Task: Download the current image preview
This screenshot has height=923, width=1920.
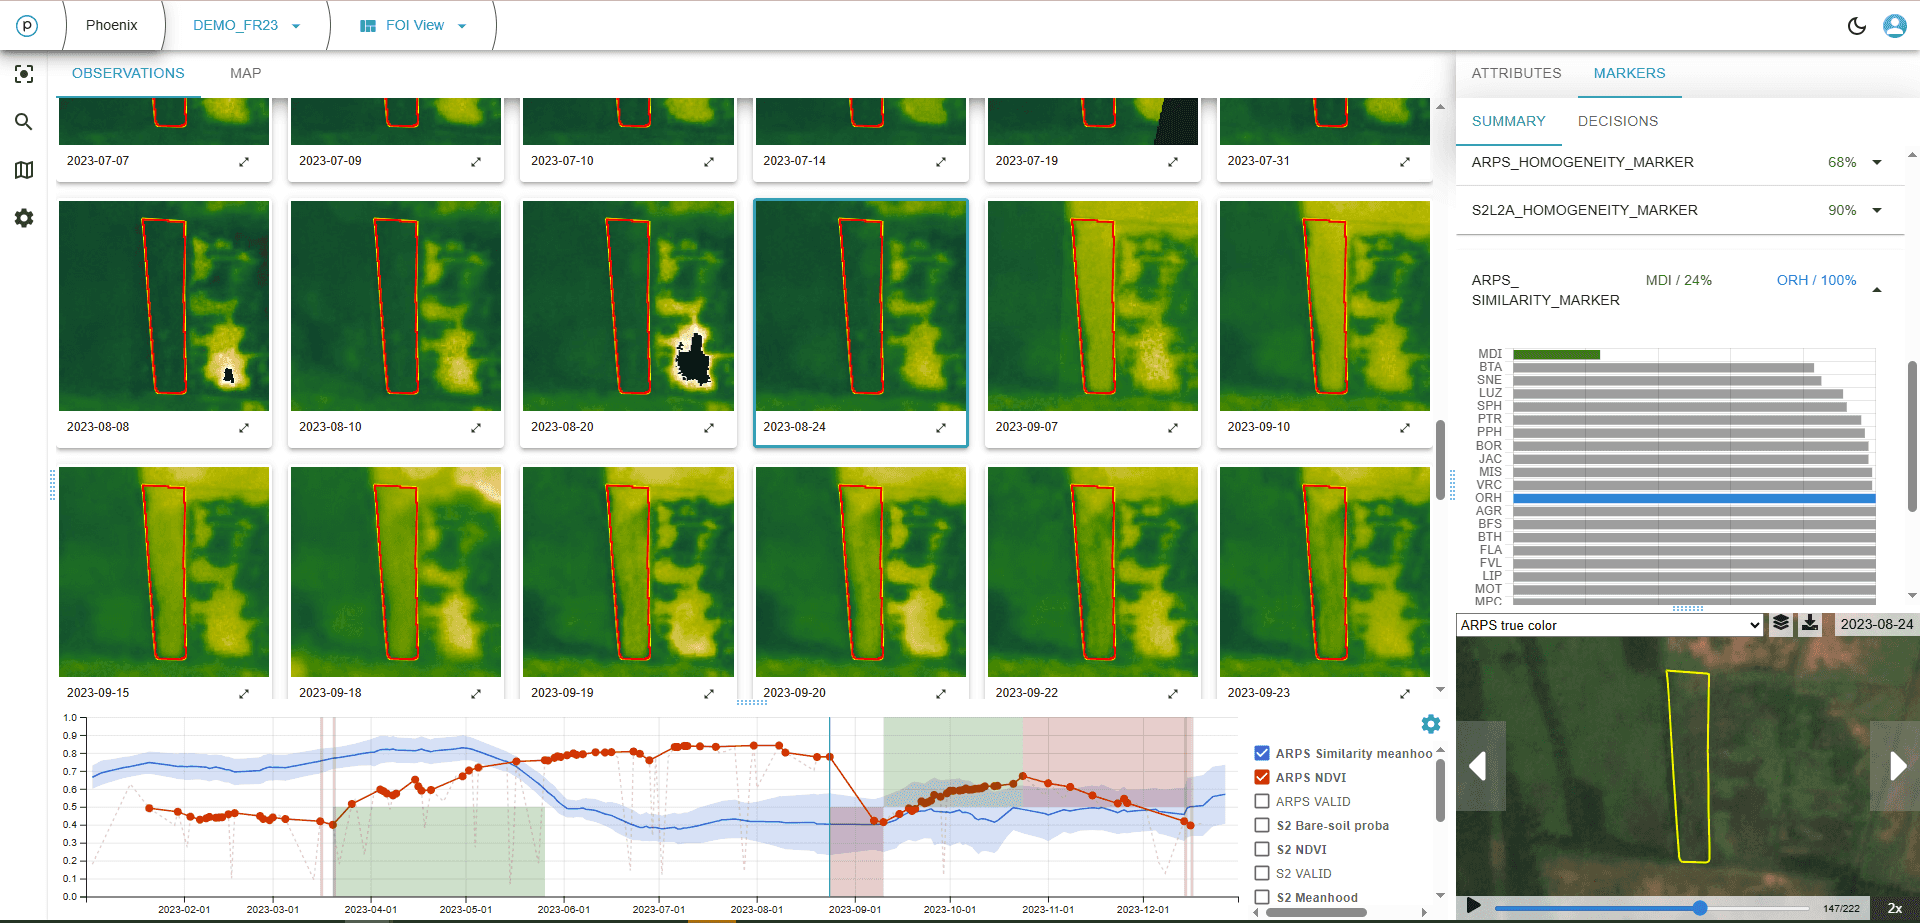Action: coord(1810,624)
